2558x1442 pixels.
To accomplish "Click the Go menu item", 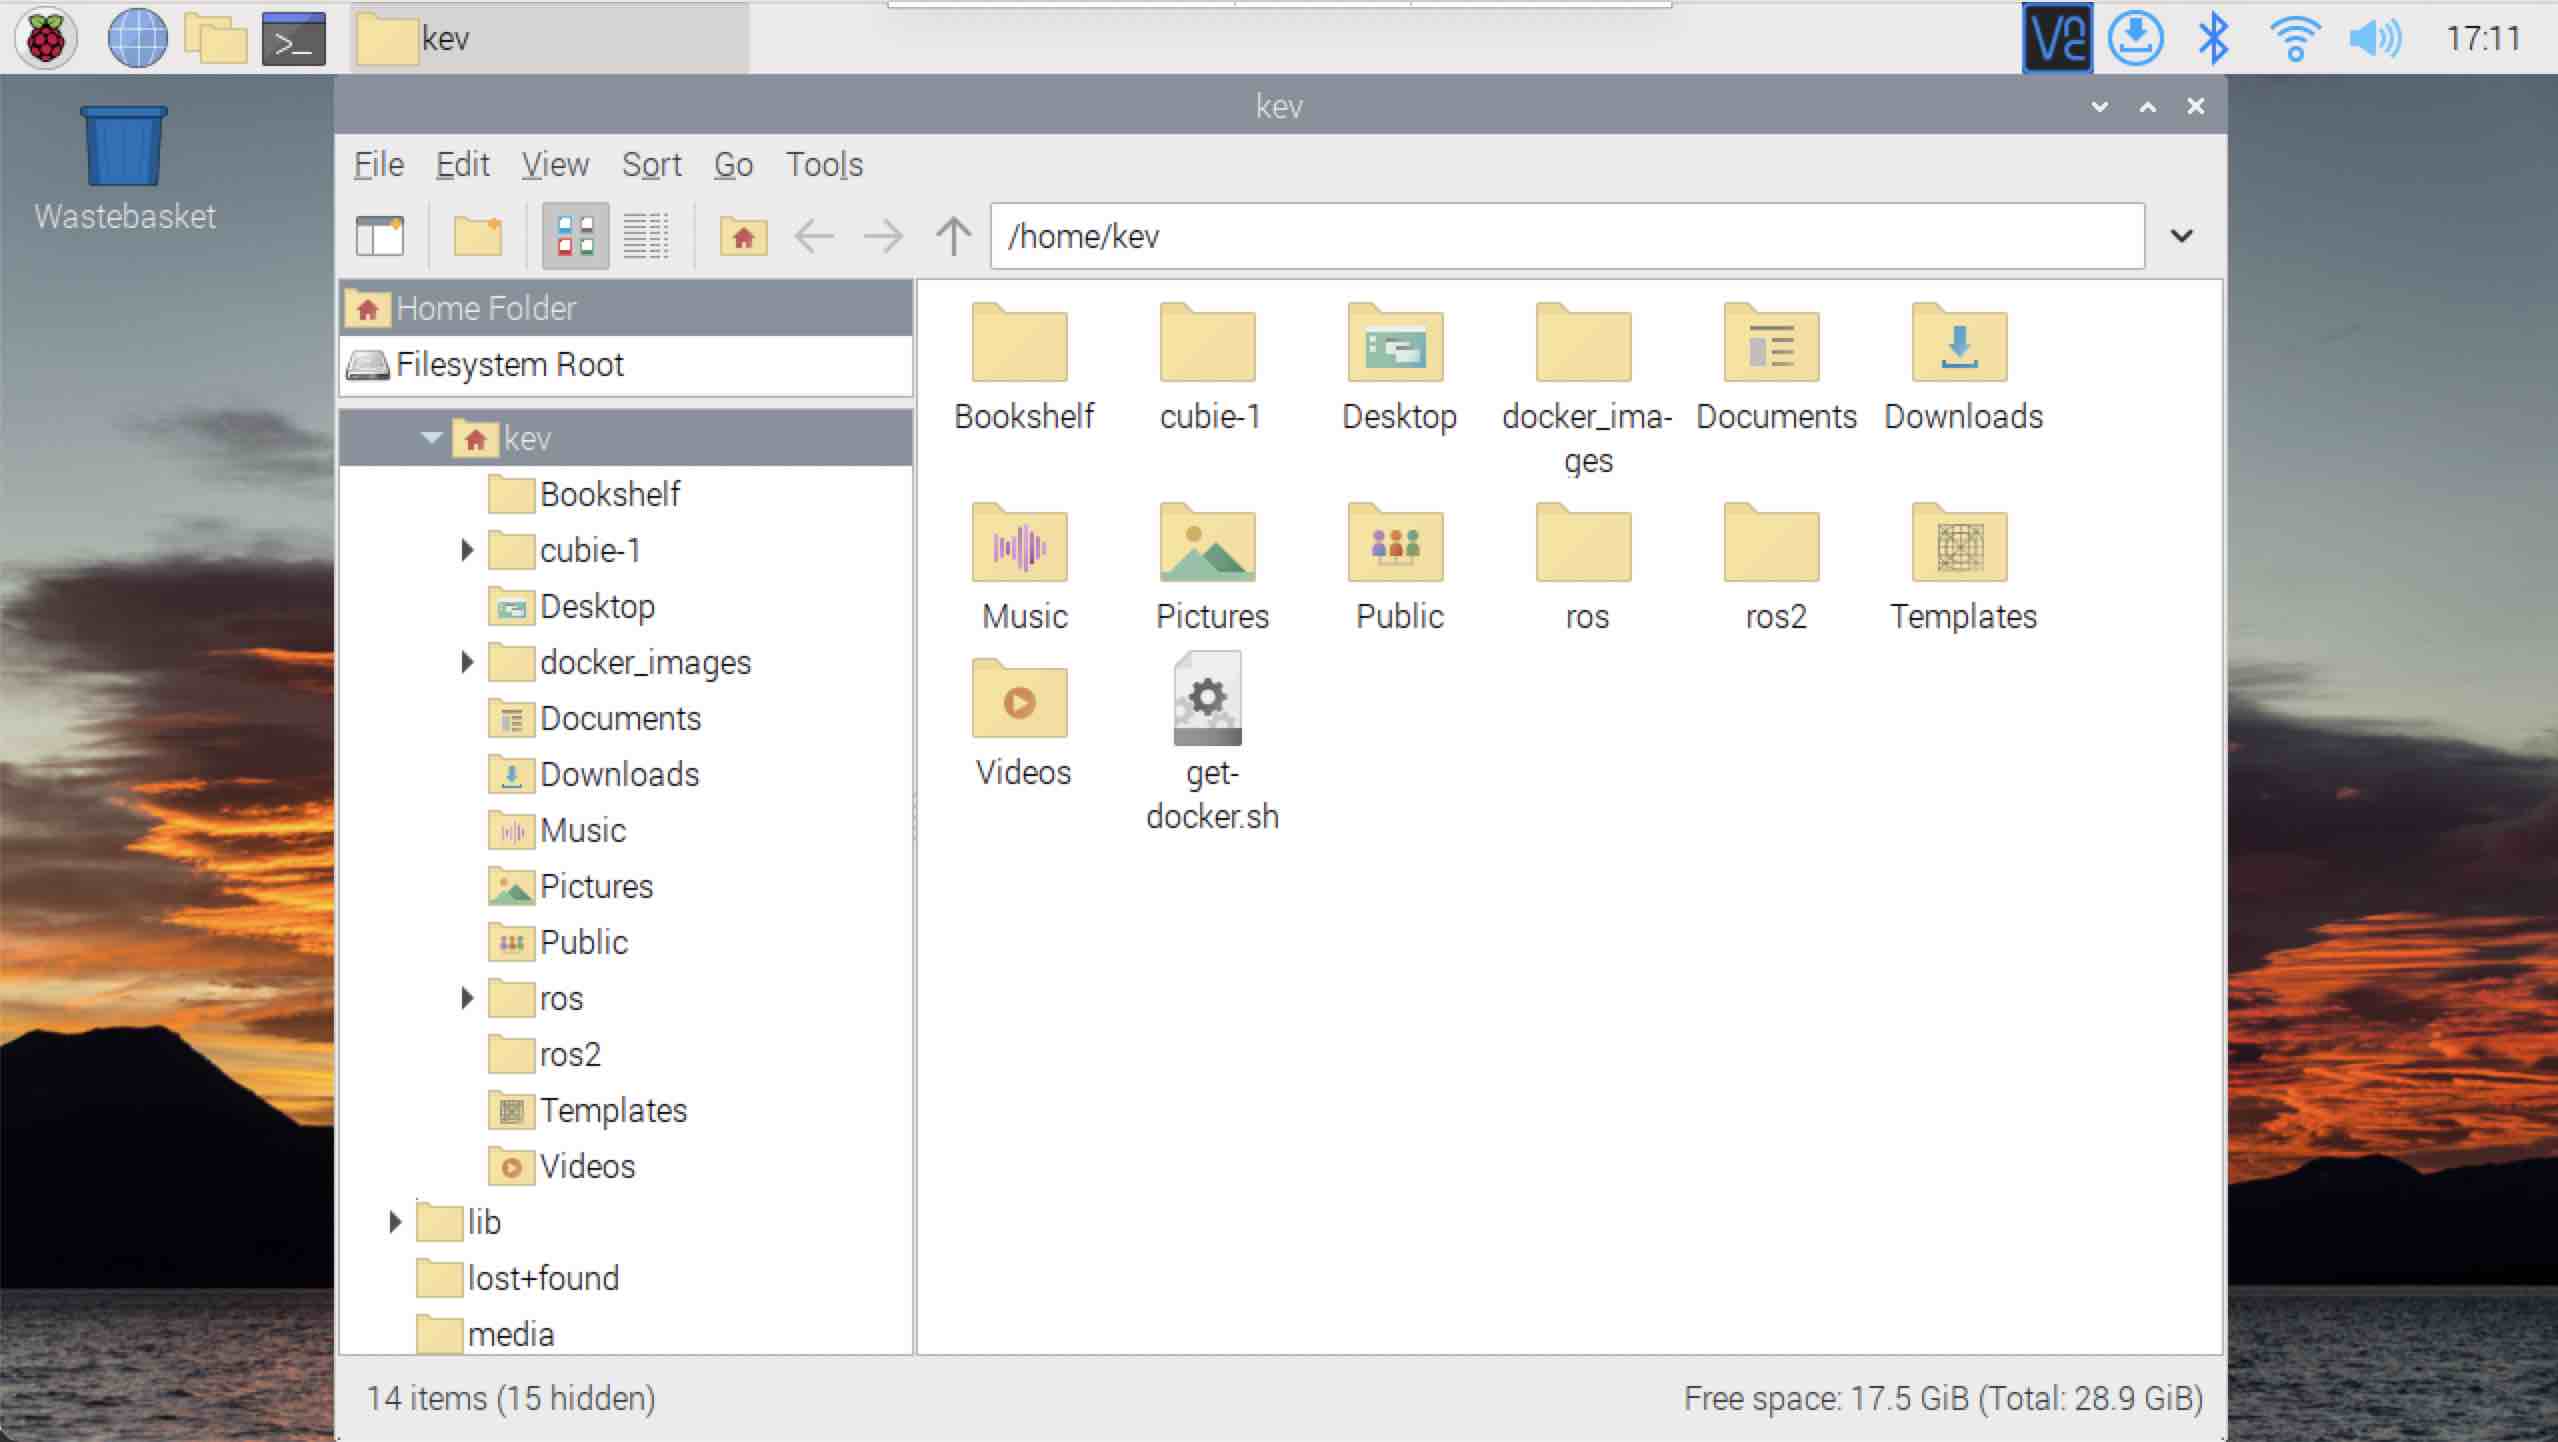I will tap(731, 163).
